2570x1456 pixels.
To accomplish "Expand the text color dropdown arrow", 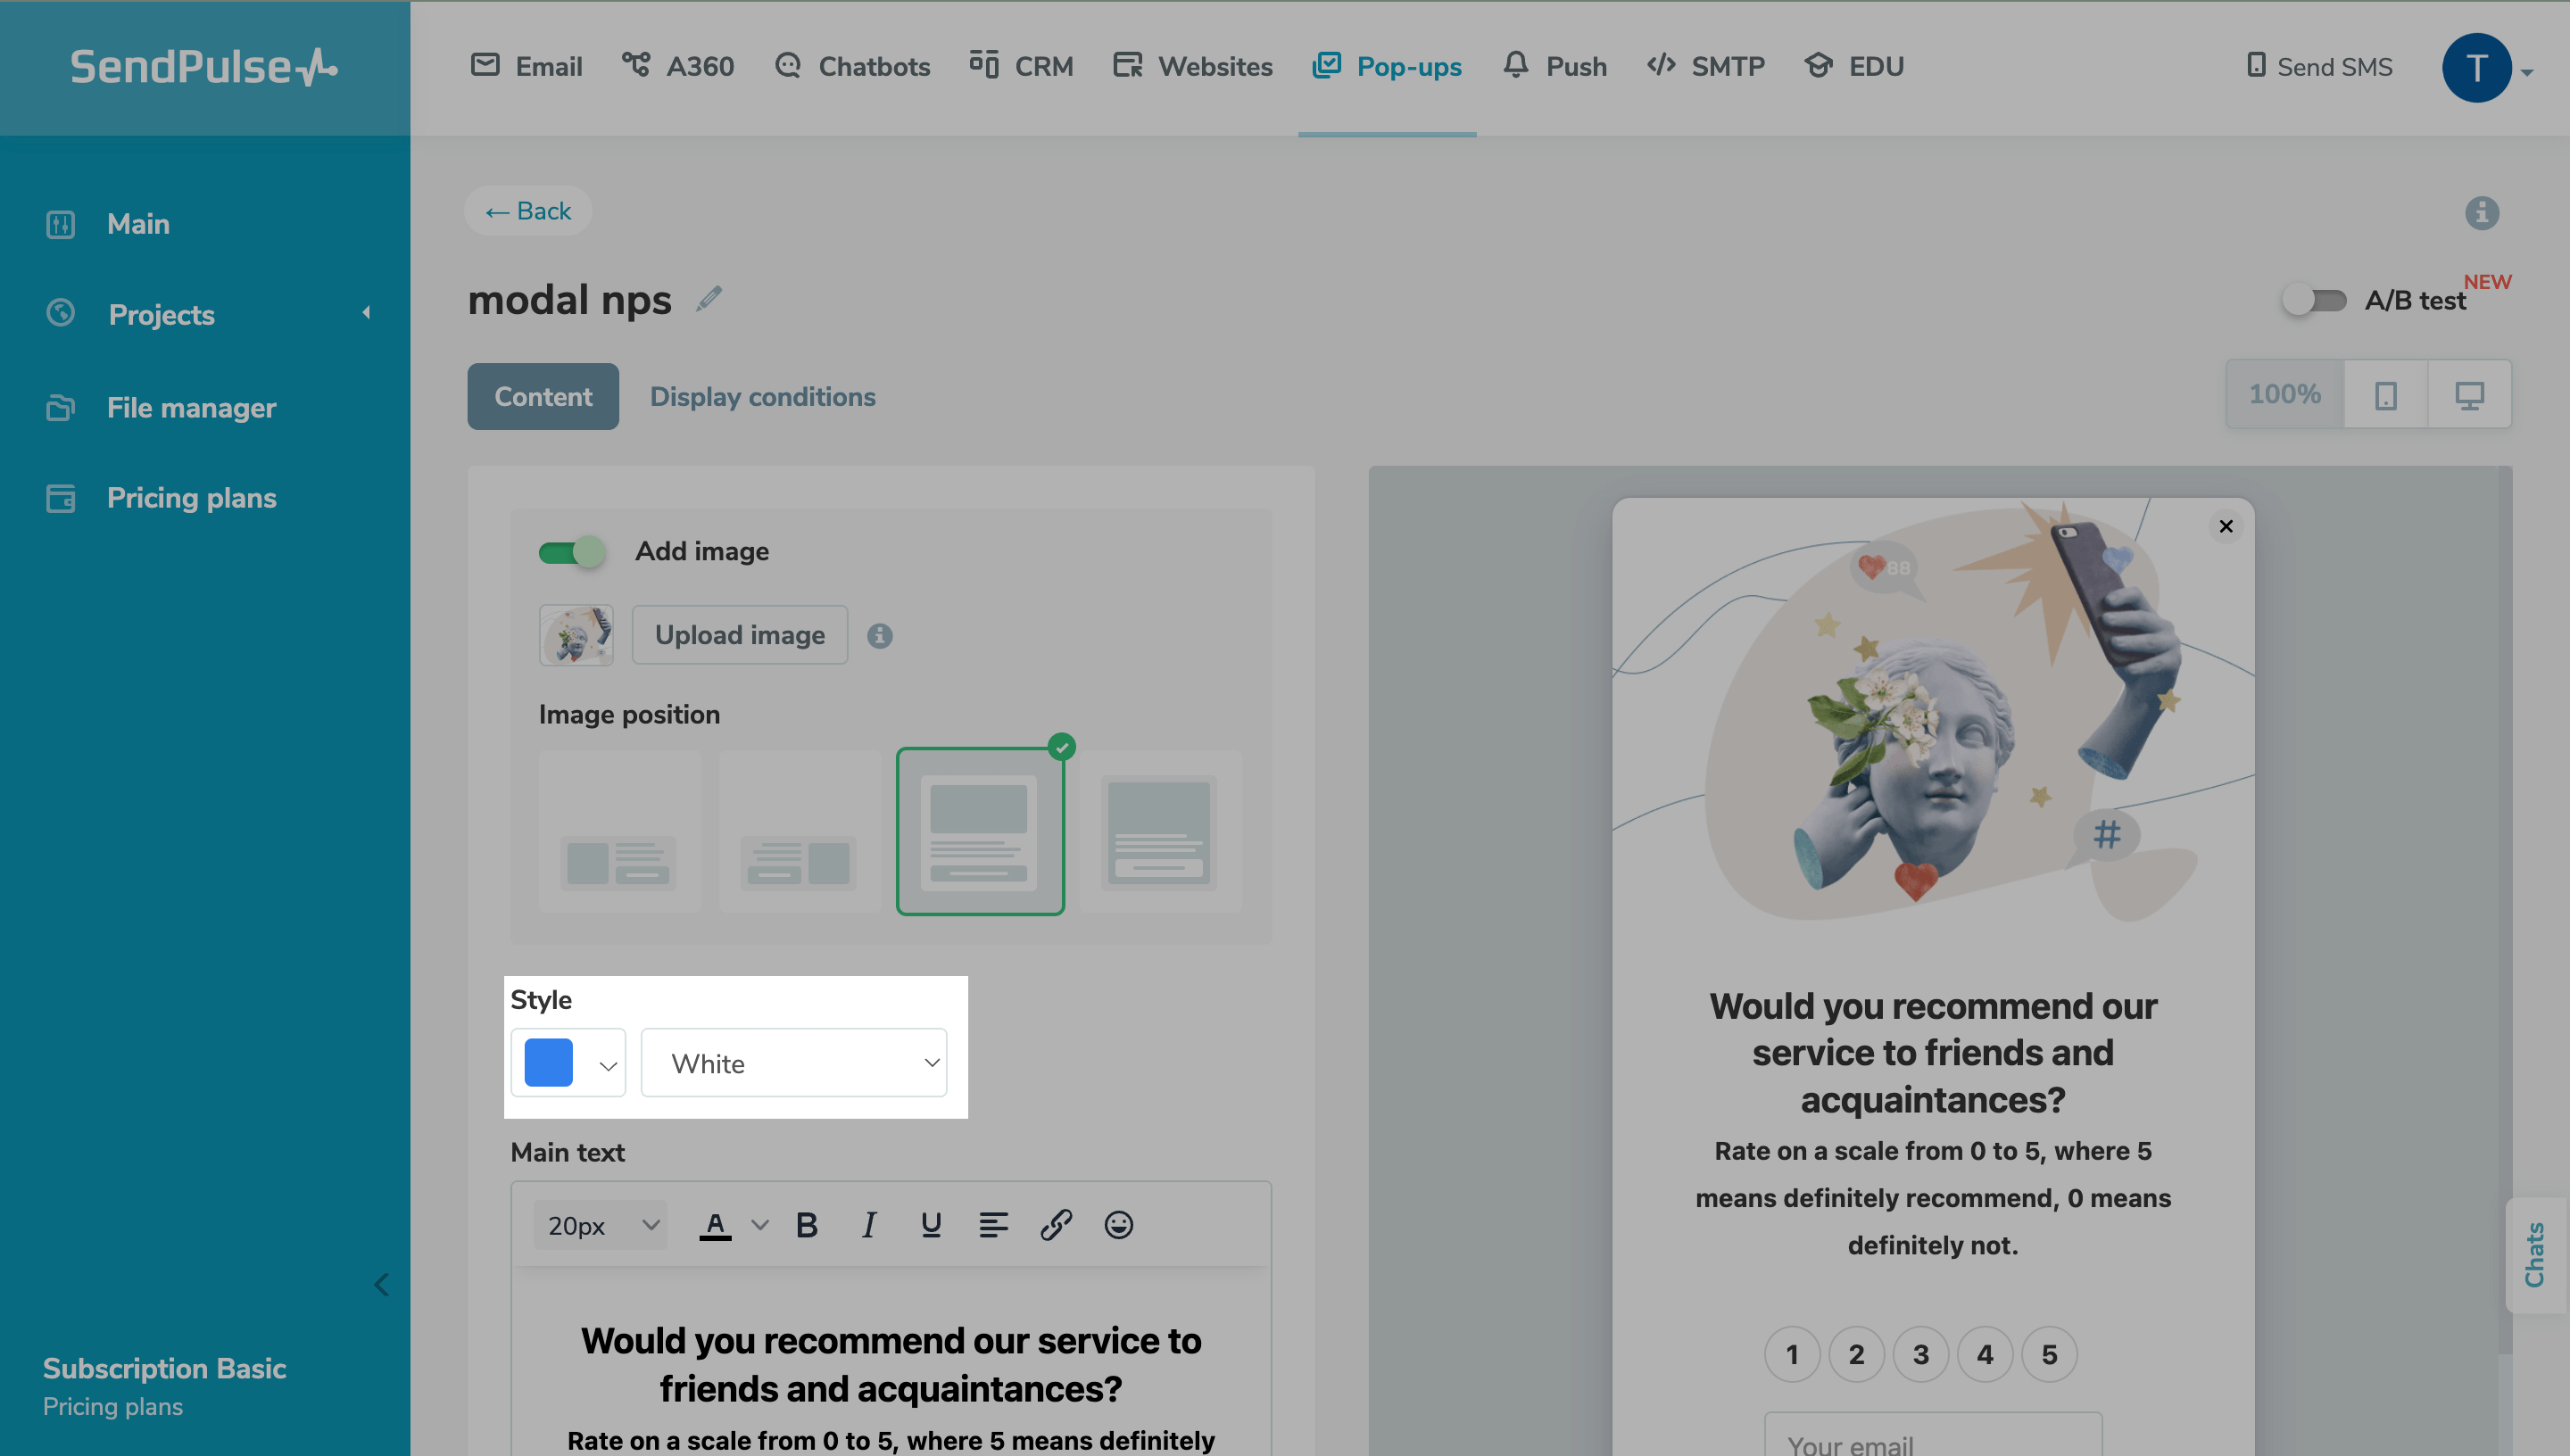I will (760, 1225).
